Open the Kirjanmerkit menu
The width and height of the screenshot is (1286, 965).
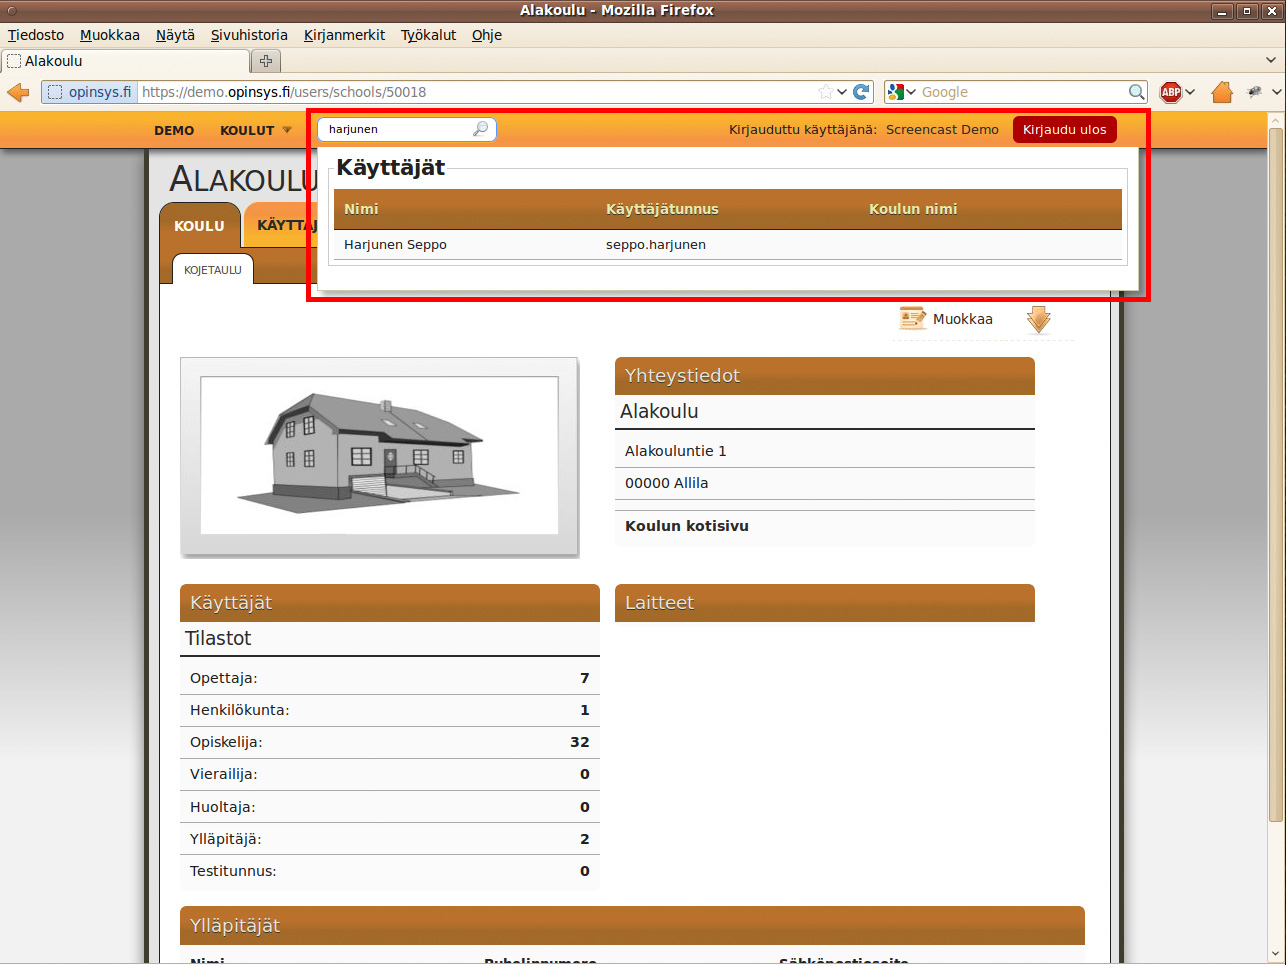pos(344,35)
